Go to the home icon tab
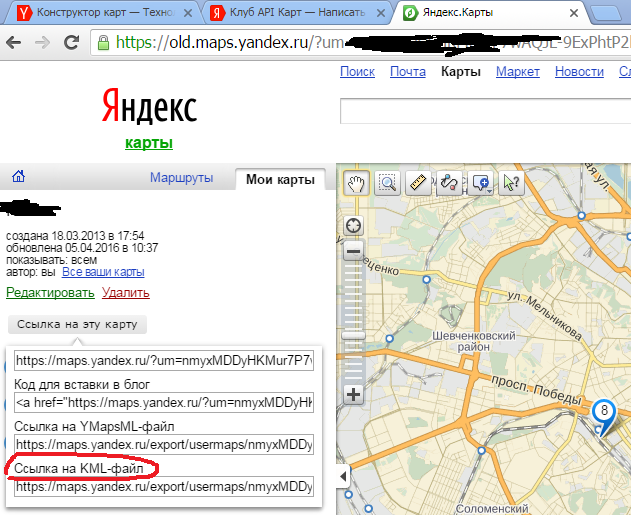631x515 pixels. [18, 177]
